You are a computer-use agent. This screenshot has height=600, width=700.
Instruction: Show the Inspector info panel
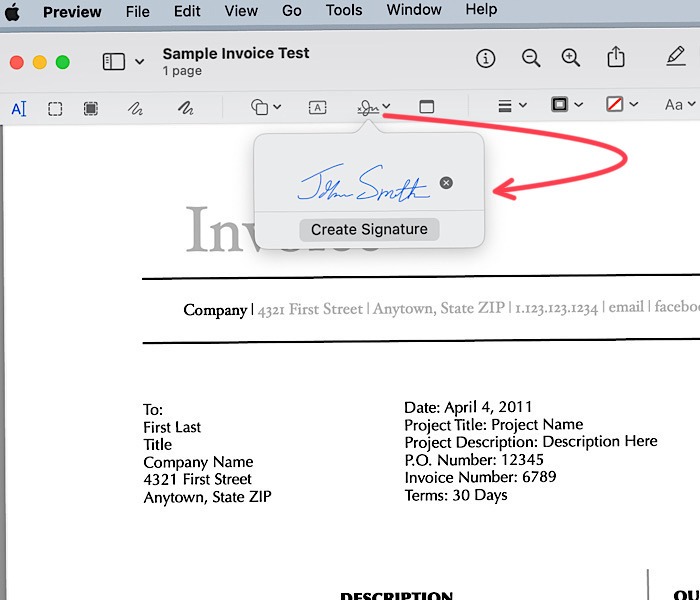[486, 59]
